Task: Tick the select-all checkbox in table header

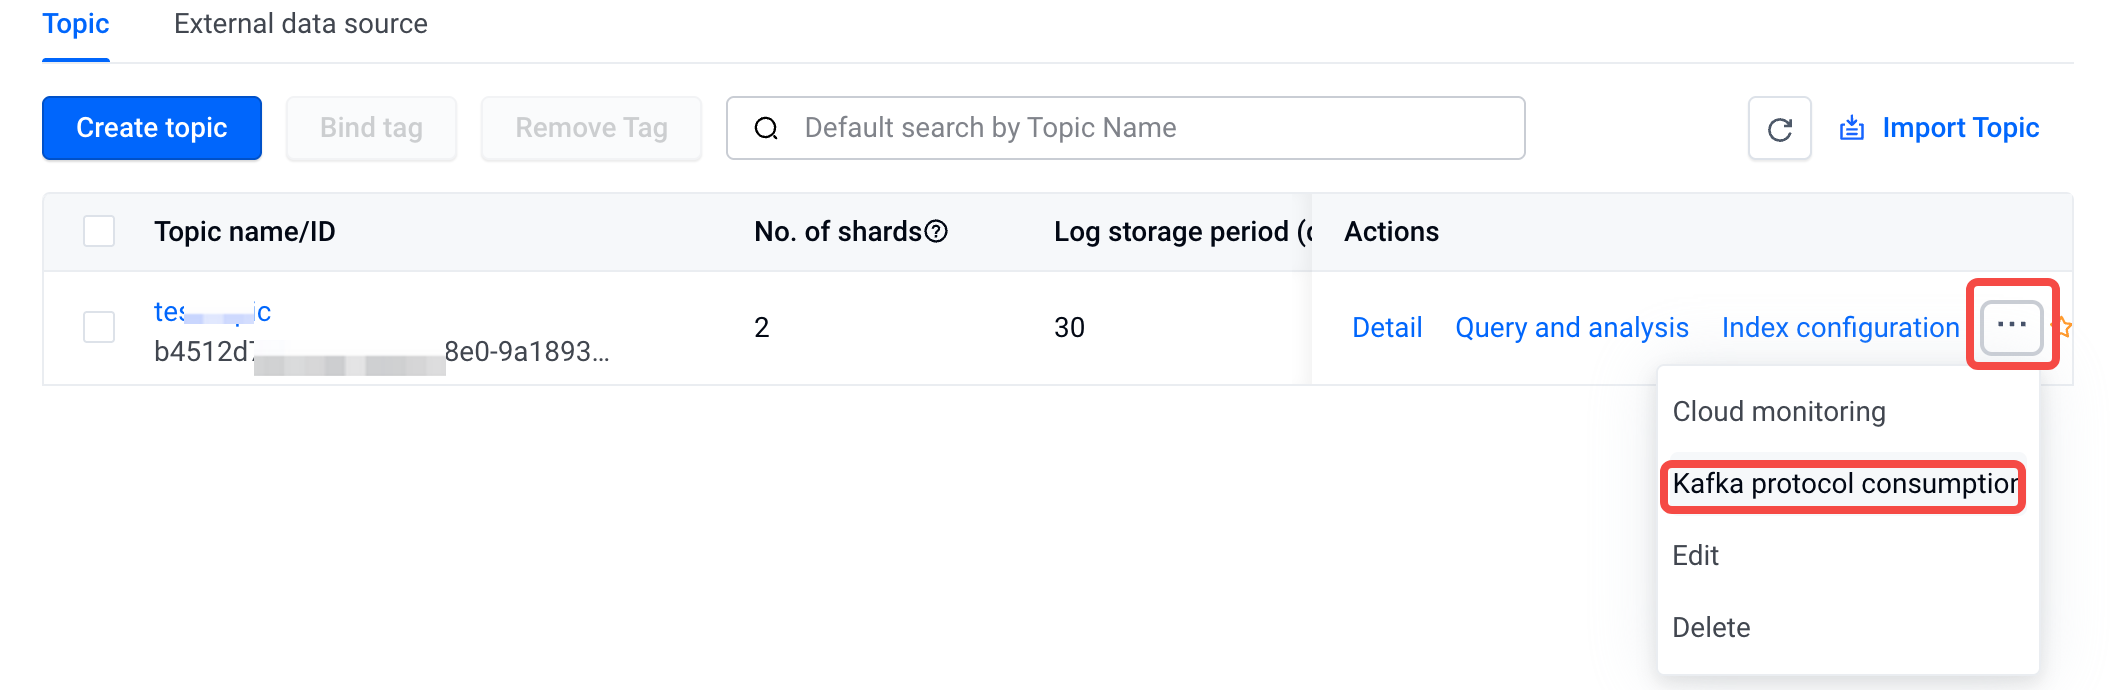Action: click(99, 231)
